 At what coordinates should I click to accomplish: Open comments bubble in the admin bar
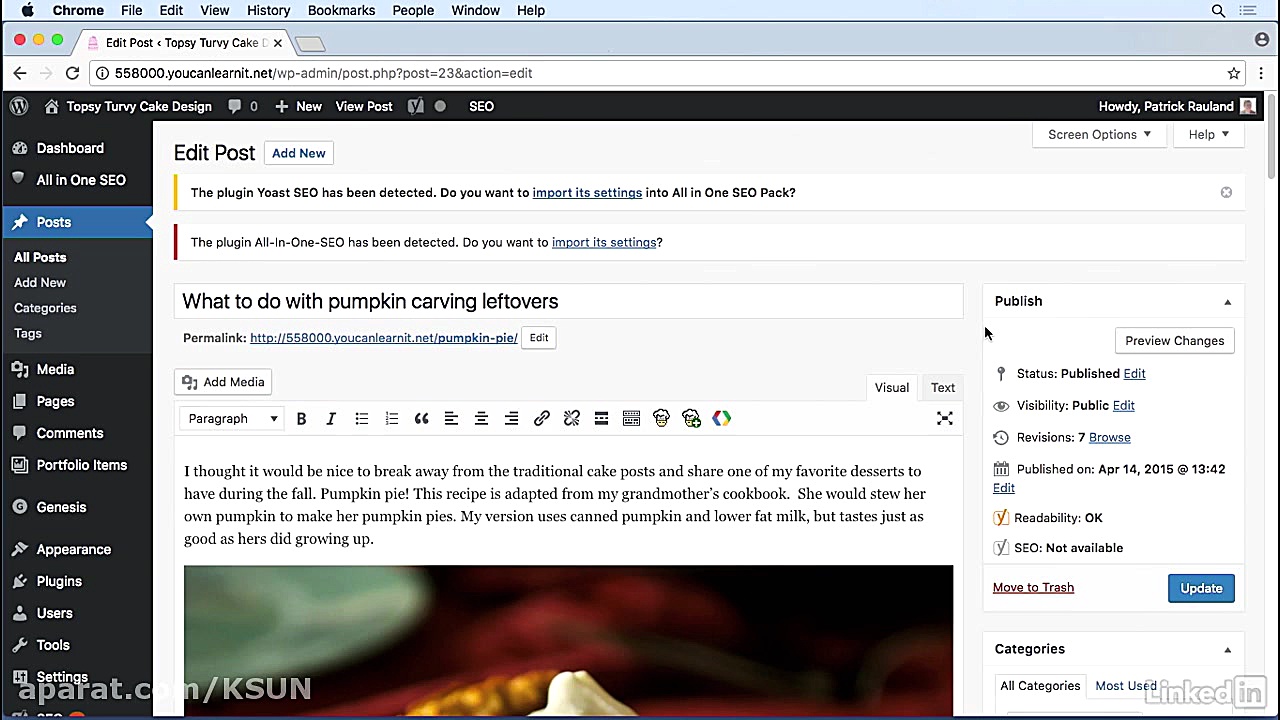pyautogui.click(x=243, y=106)
